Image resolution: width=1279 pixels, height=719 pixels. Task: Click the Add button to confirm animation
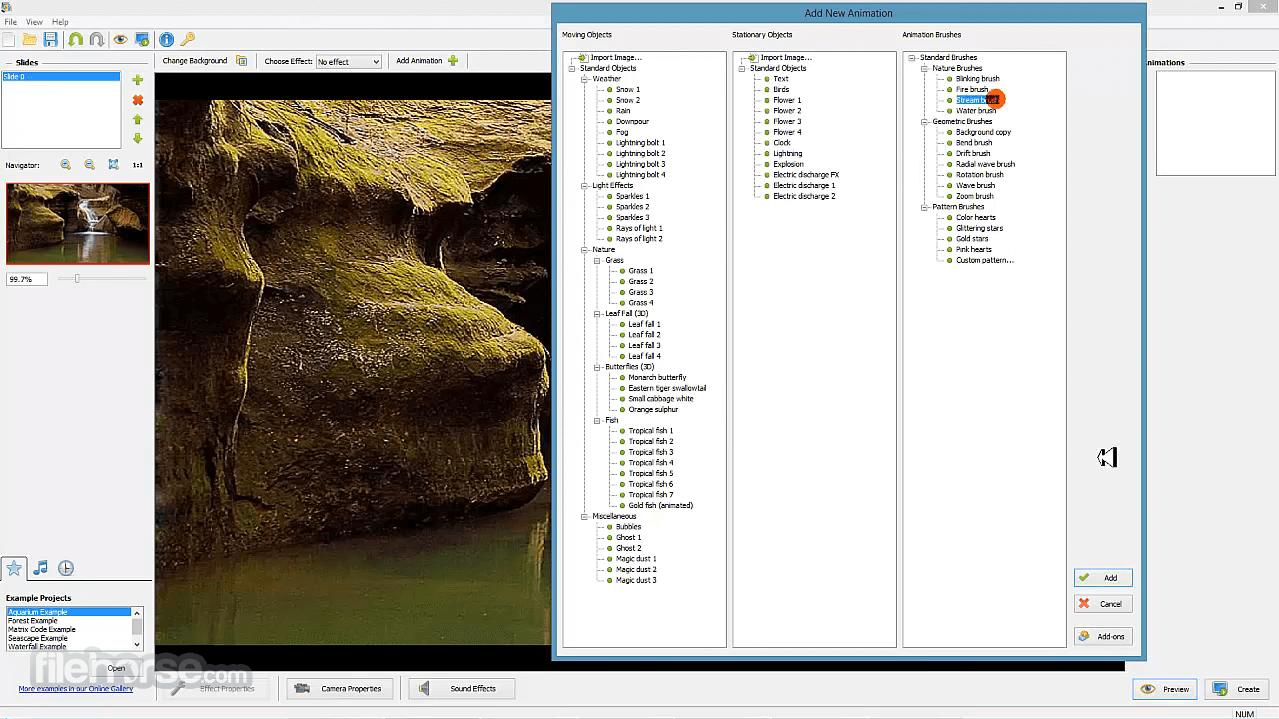[1102, 577]
